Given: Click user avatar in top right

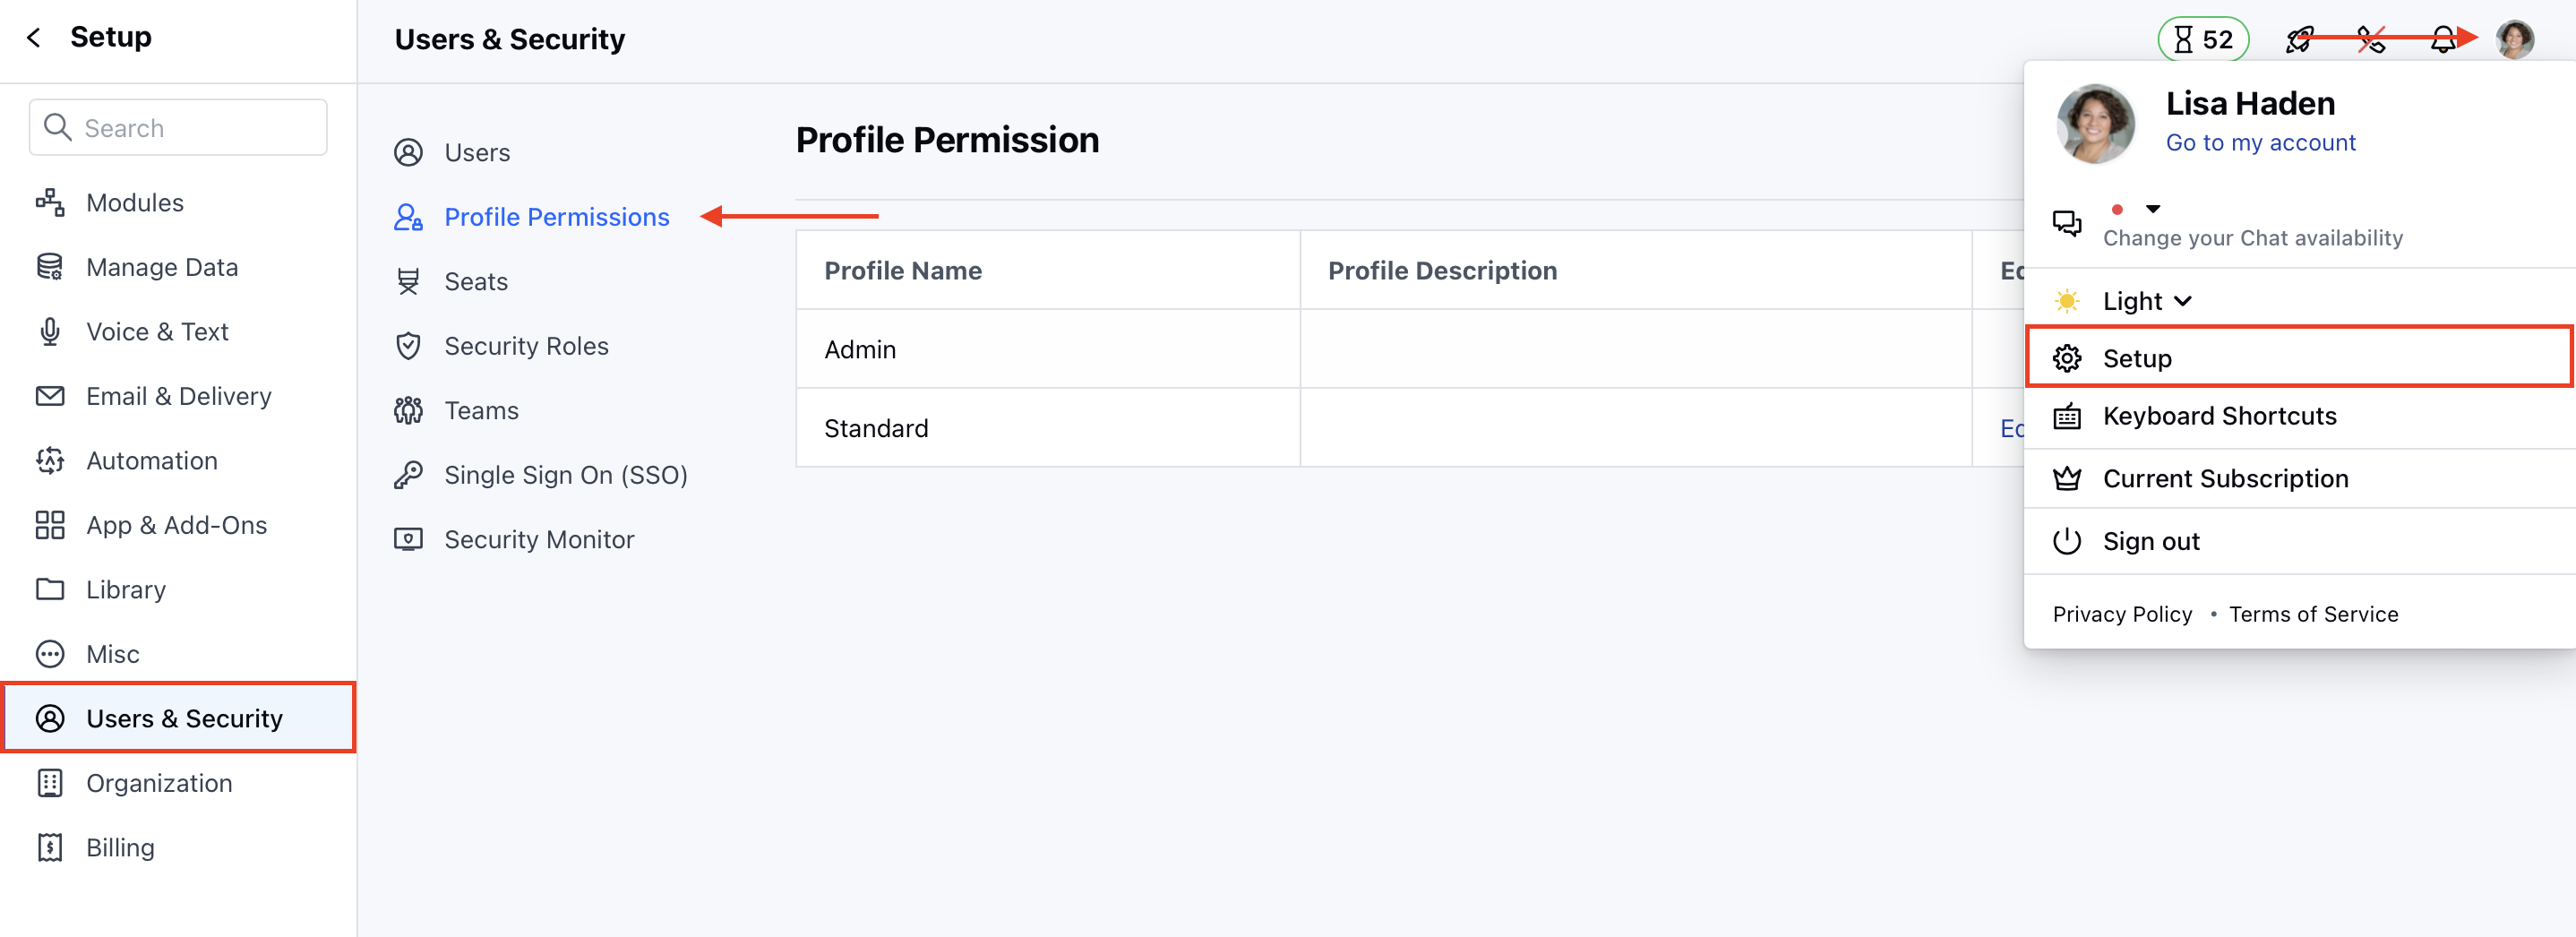Looking at the screenshot, I should (x=2514, y=40).
